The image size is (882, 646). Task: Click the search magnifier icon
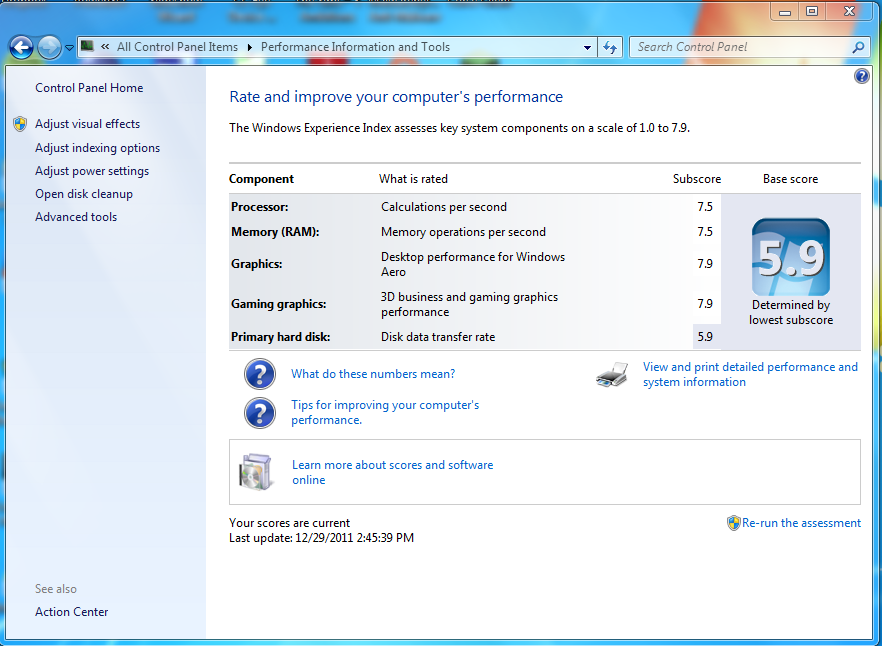tap(858, 47)
